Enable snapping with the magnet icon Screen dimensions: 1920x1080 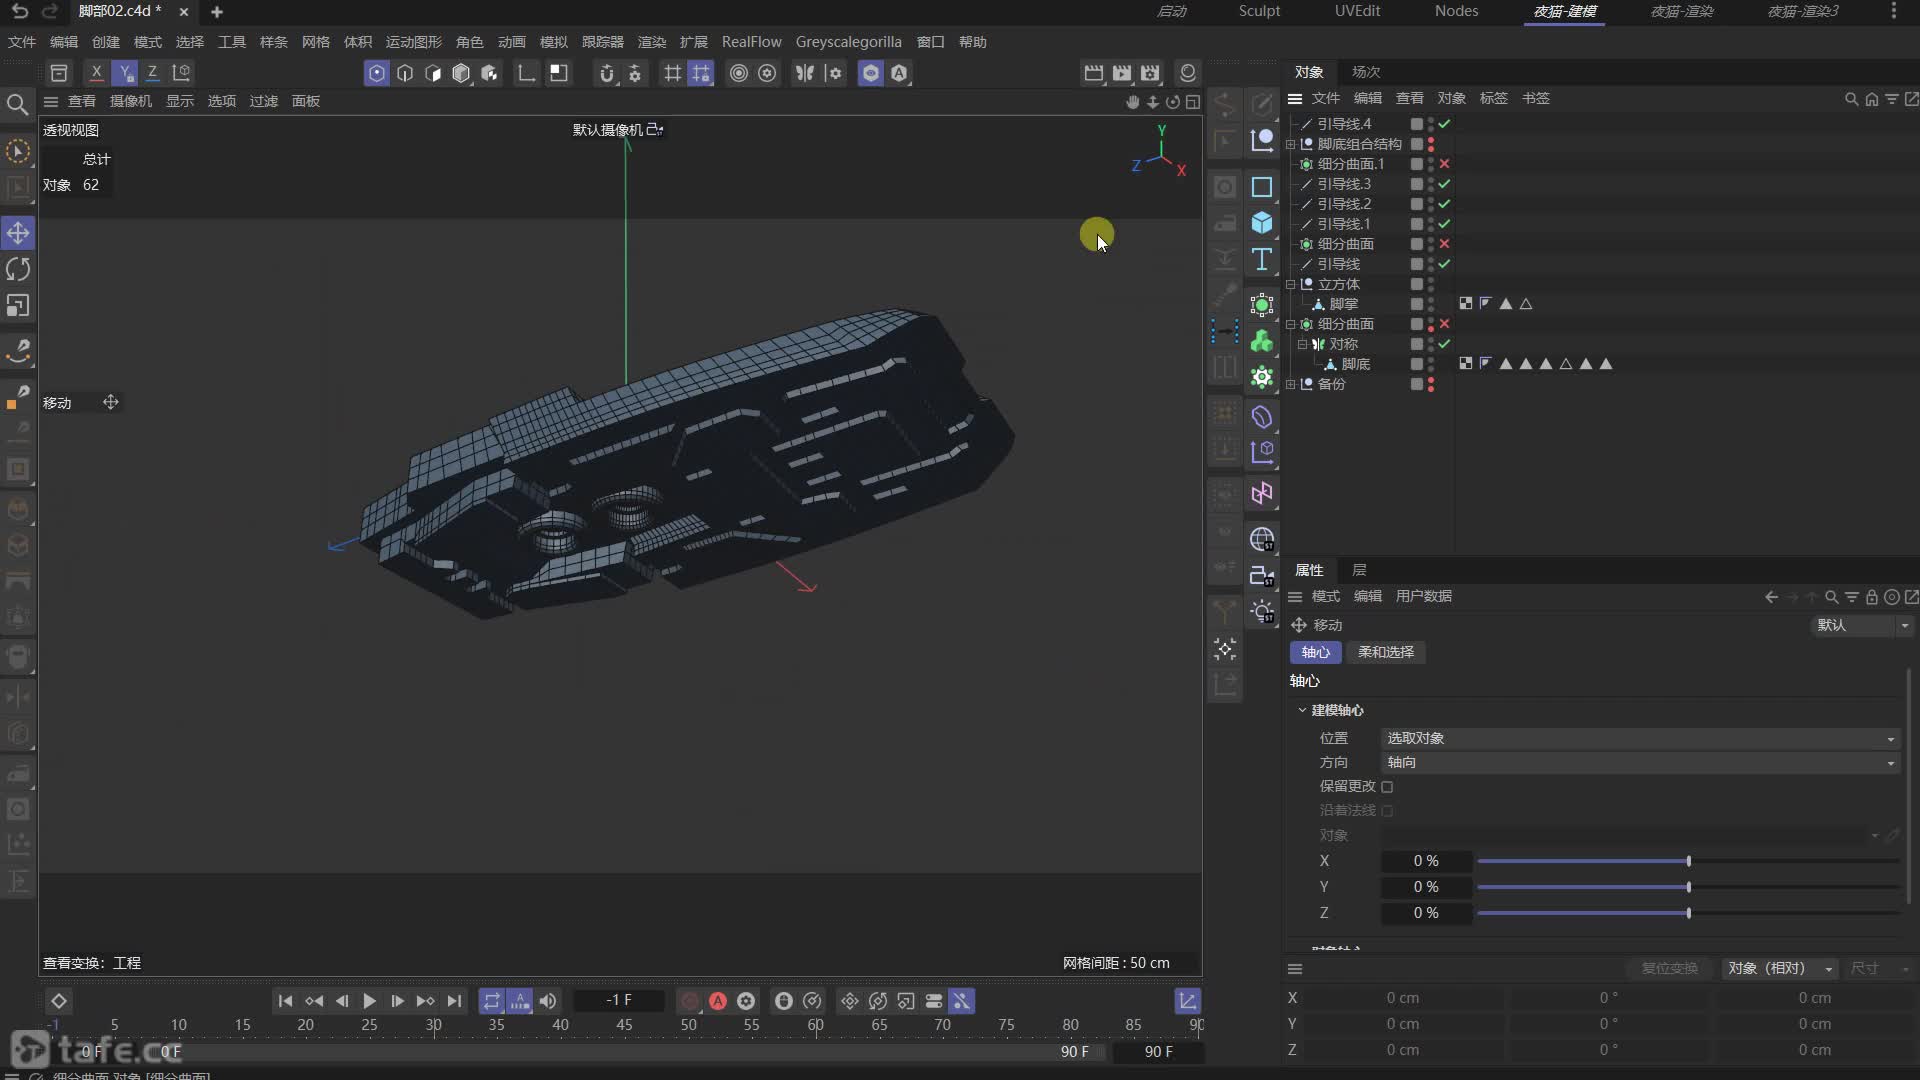coord(606,73)
